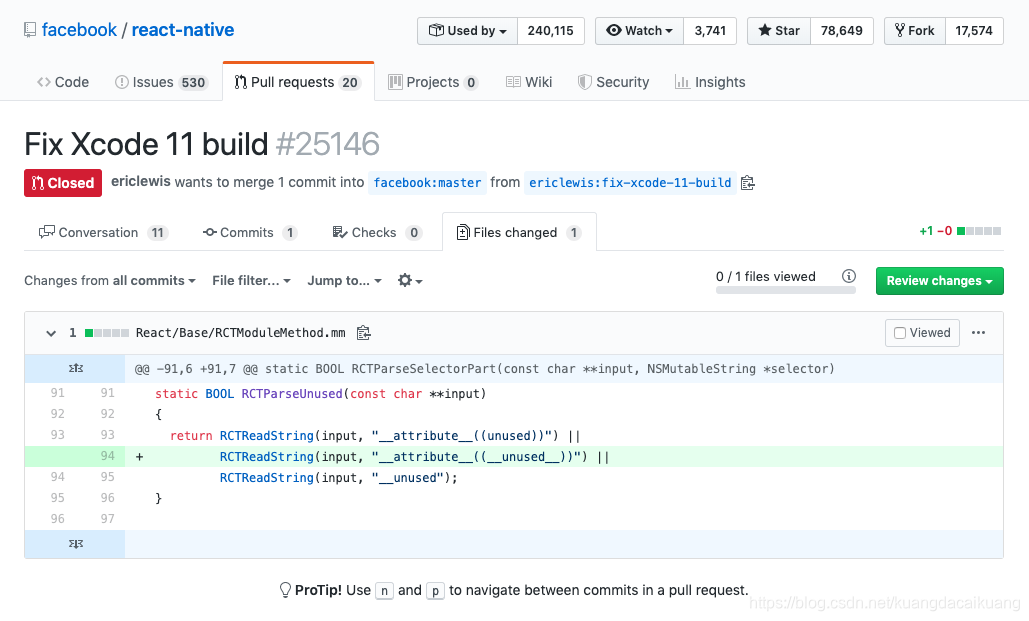View the 240,115 dependents count
This screenshot has height=621, width=1029.
551,31
